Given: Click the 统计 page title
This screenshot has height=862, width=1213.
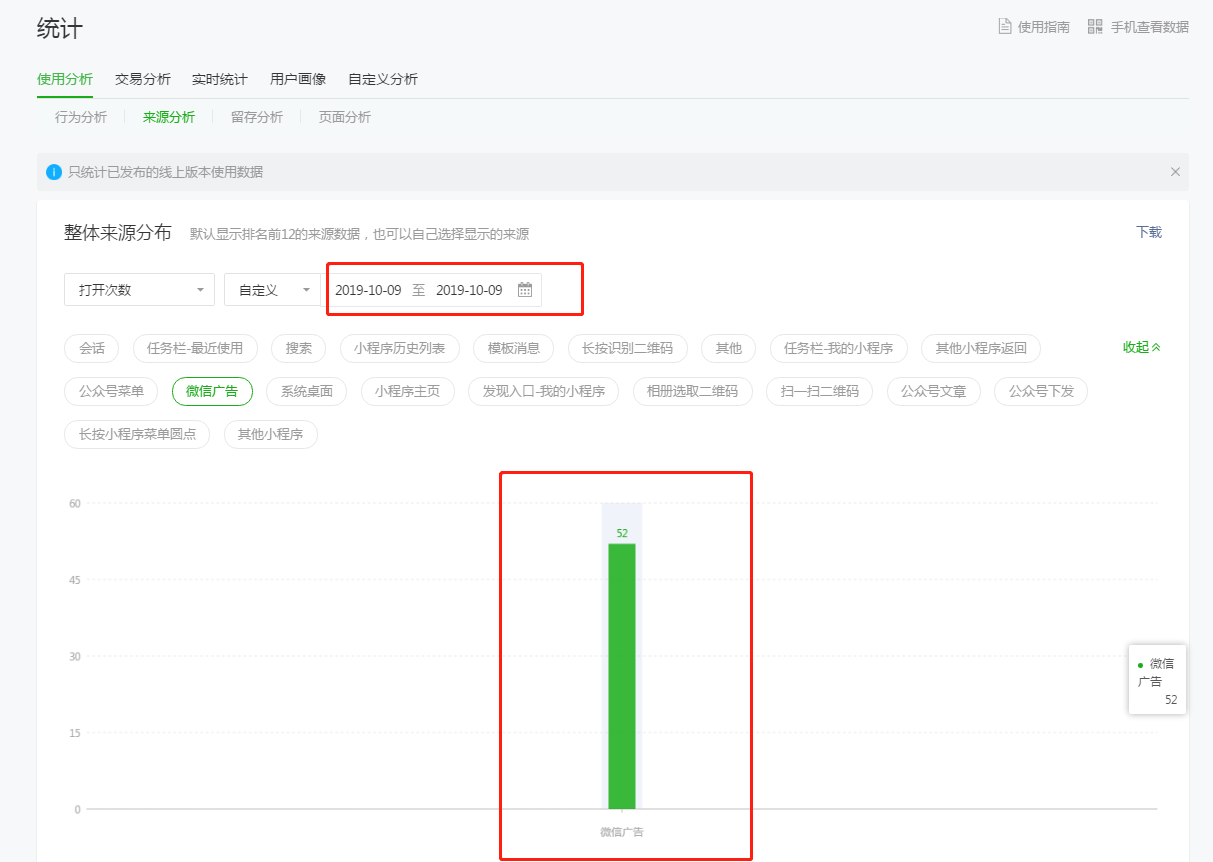Looking at the screenshot, I should [60, 28].
